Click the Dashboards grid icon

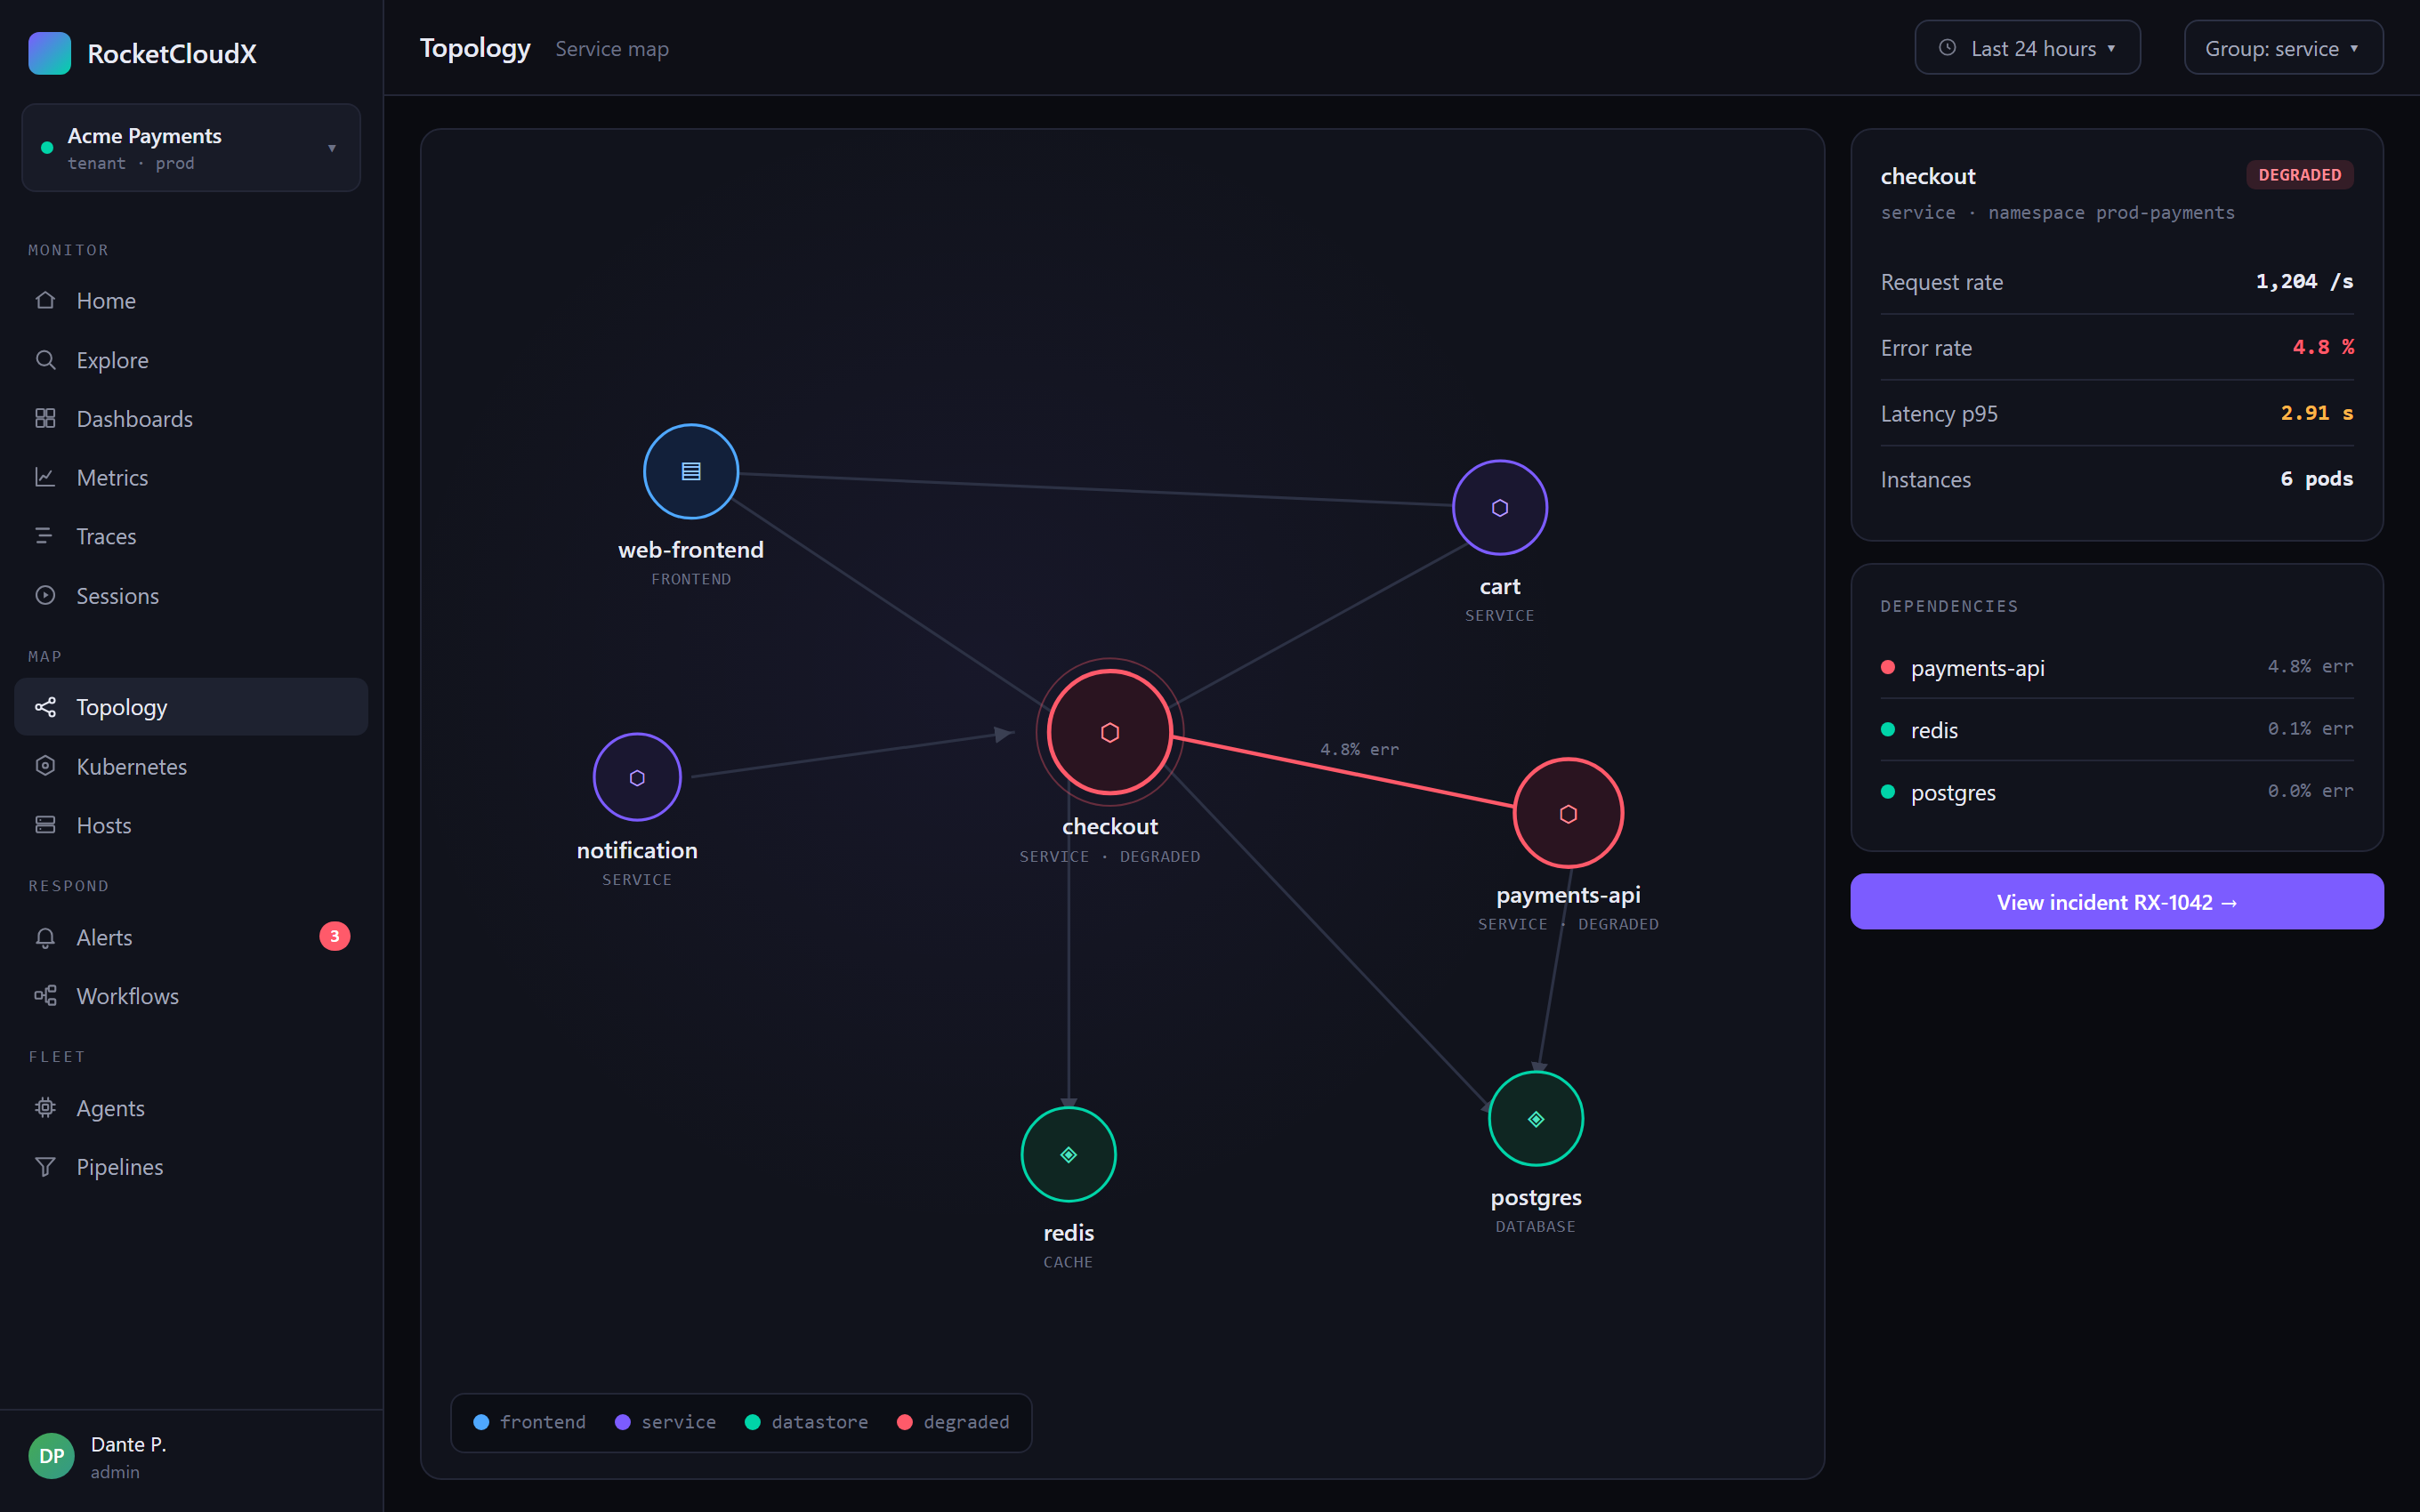click(45, 418)
